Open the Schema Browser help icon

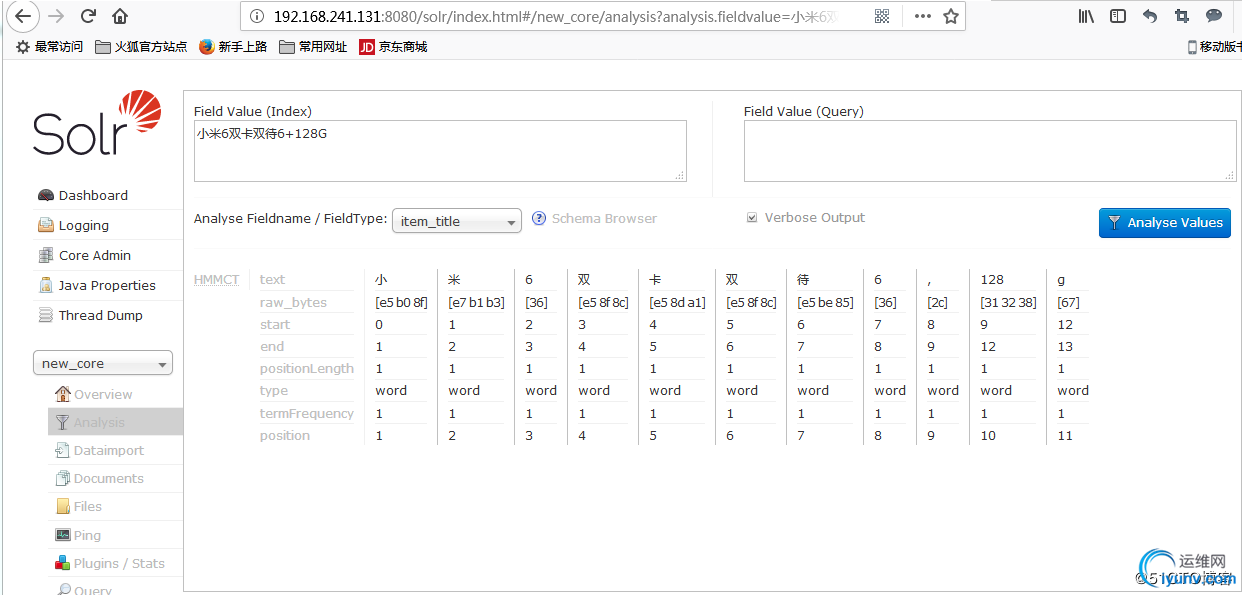[x=539, y=218]
